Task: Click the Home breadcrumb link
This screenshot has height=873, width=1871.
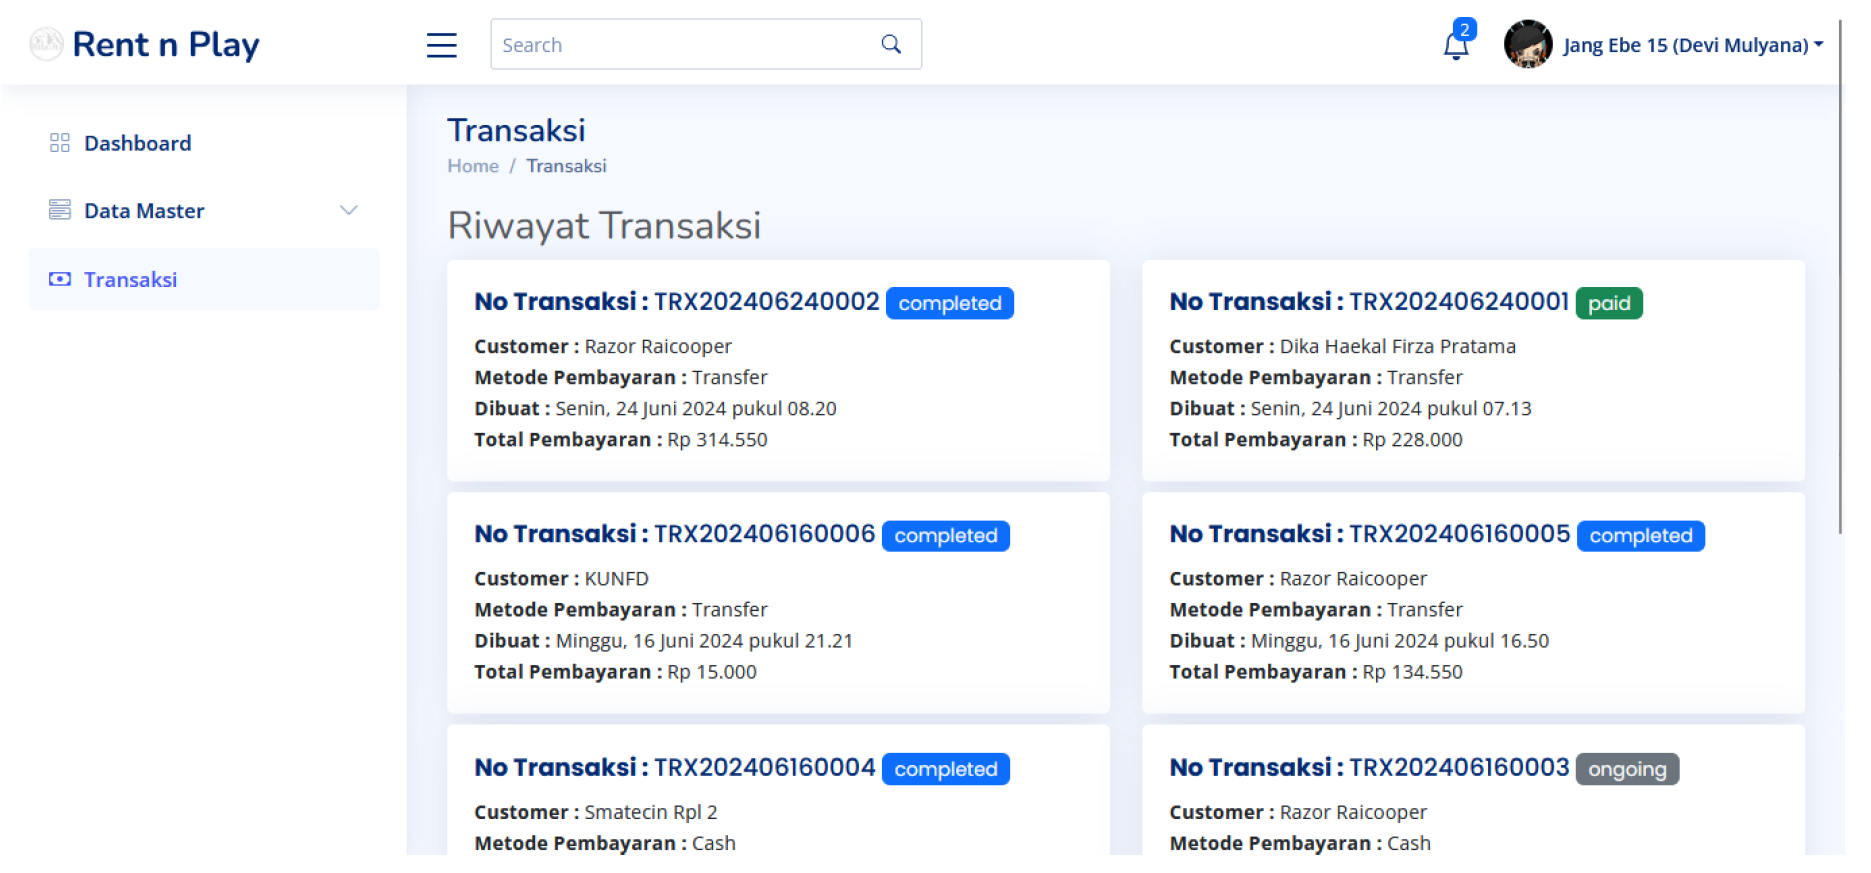Action: [472, 166]
